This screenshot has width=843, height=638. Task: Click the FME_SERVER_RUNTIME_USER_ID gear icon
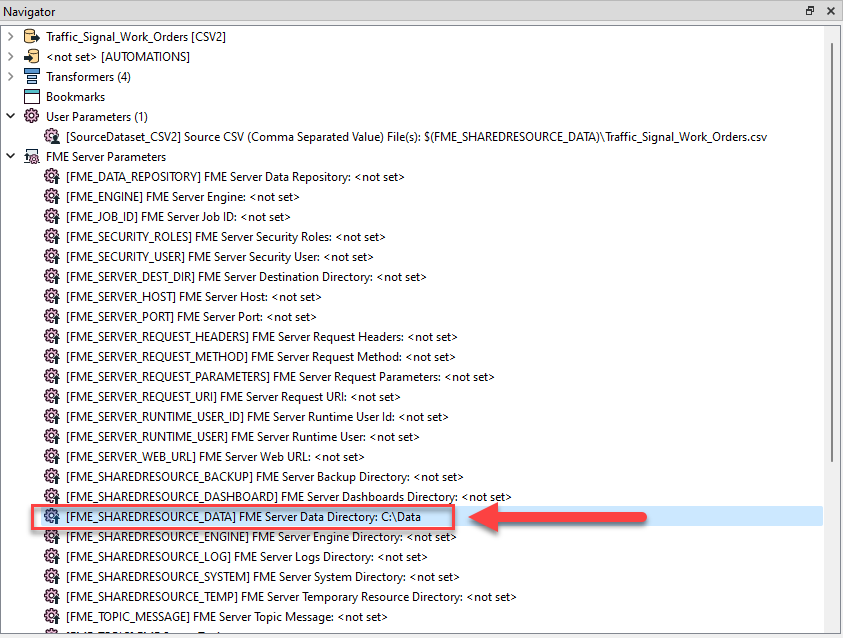pyautogui.click(x=52, y=417)
